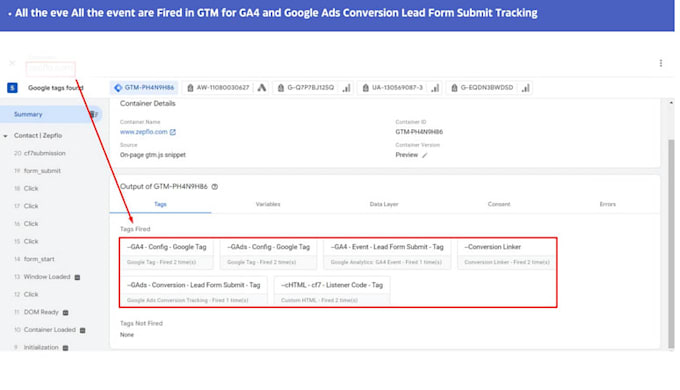Click the Google Ads icon beside AW-11080030627
680x390 pixels.
point(262,88)
